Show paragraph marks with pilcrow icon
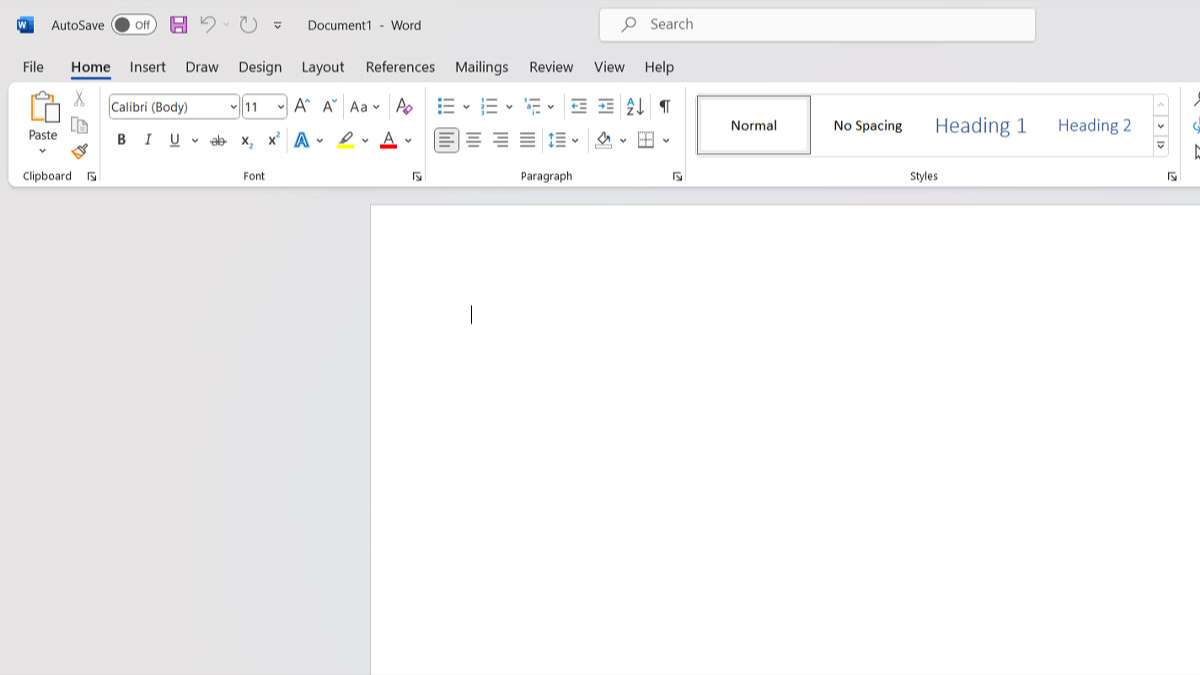This screenshot has width=1200, height=675. (664, 106)
